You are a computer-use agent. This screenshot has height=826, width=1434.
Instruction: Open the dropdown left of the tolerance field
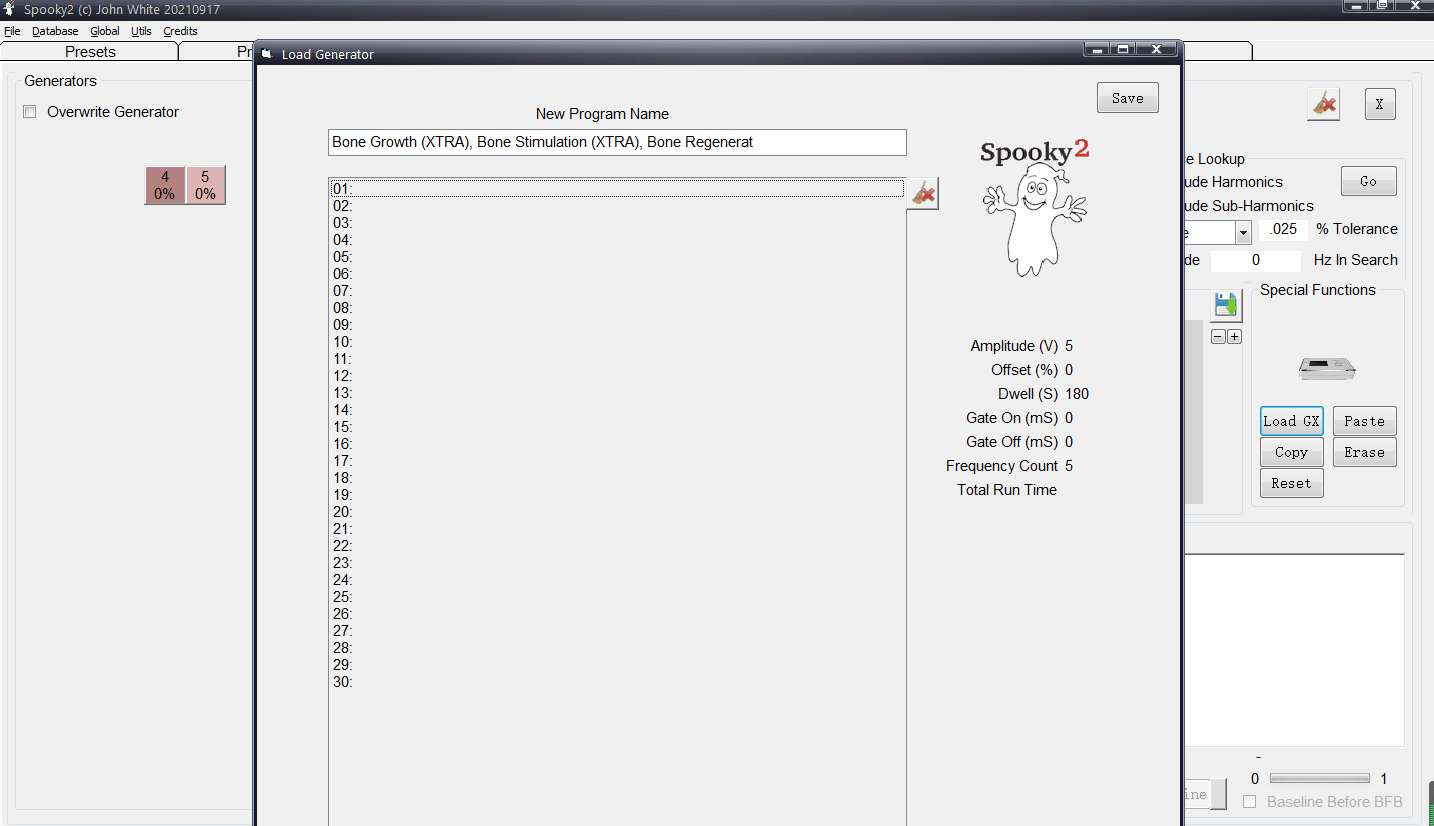pos(1243,232)
